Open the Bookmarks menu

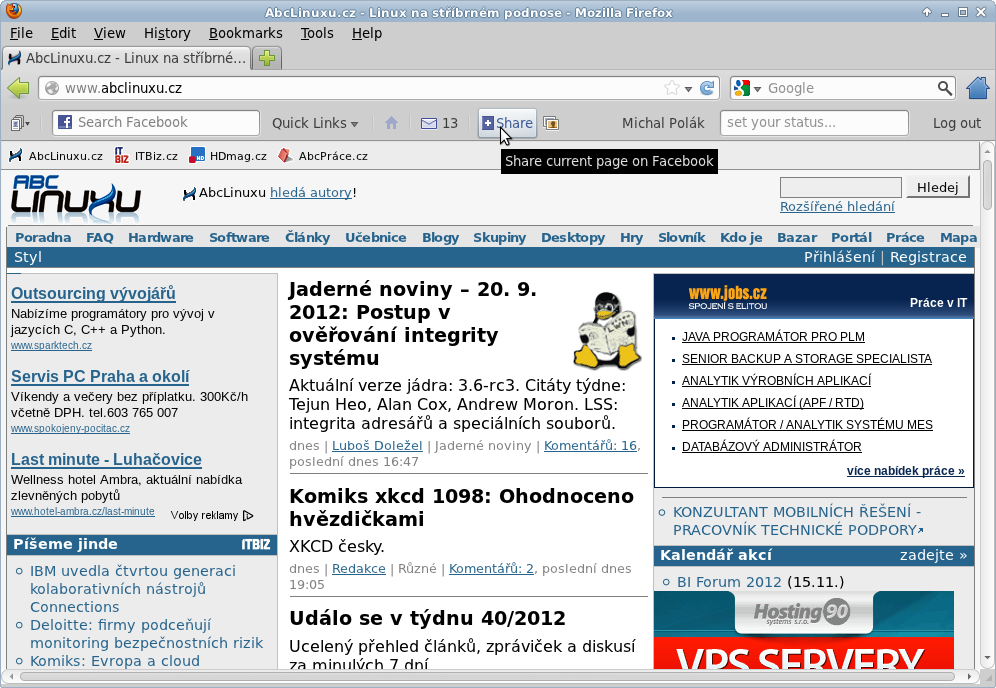[x=246, y=33]
